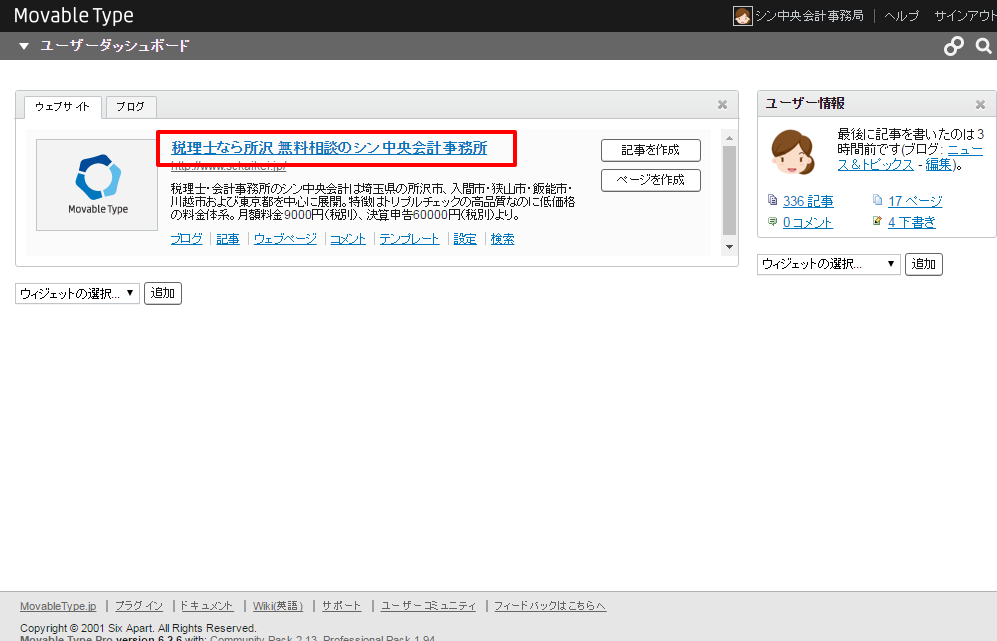Open the テンプレート link
Screen dimensions: 997x641
coord(409,238)
